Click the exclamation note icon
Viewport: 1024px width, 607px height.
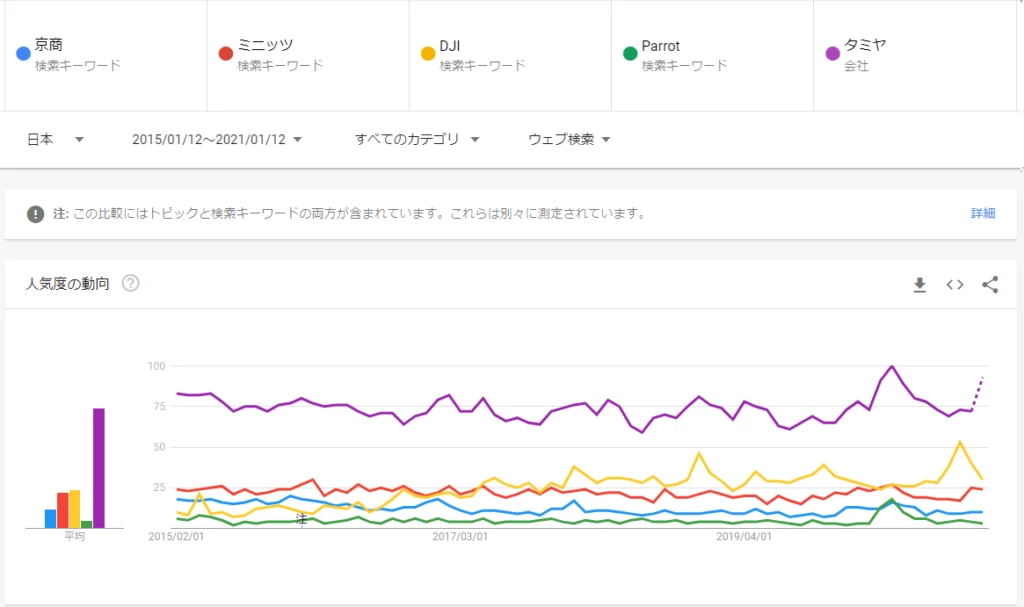tap(35, 214)
